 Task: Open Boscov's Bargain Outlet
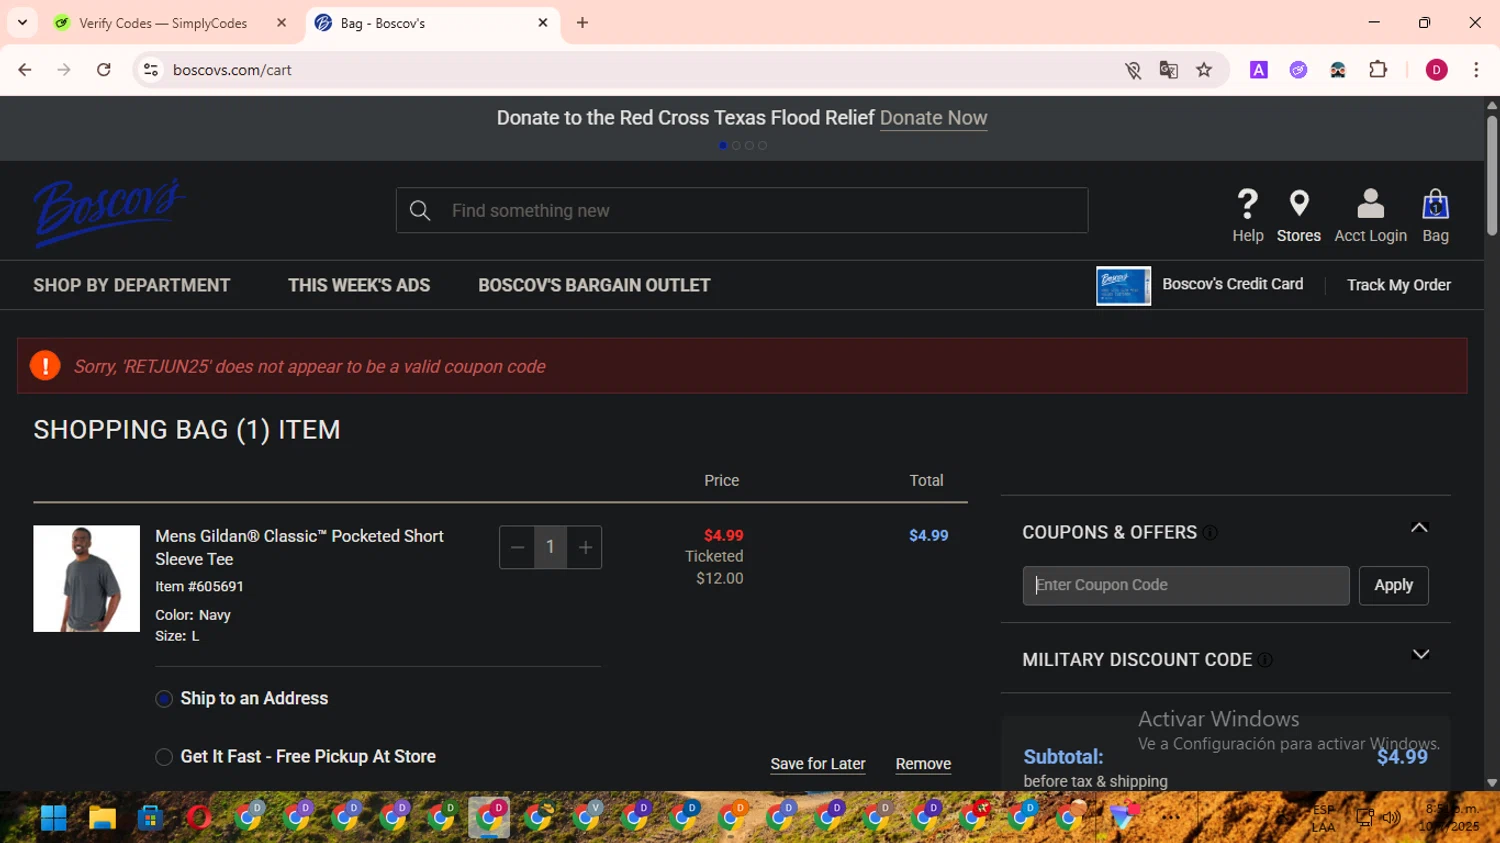coord(594,286)
